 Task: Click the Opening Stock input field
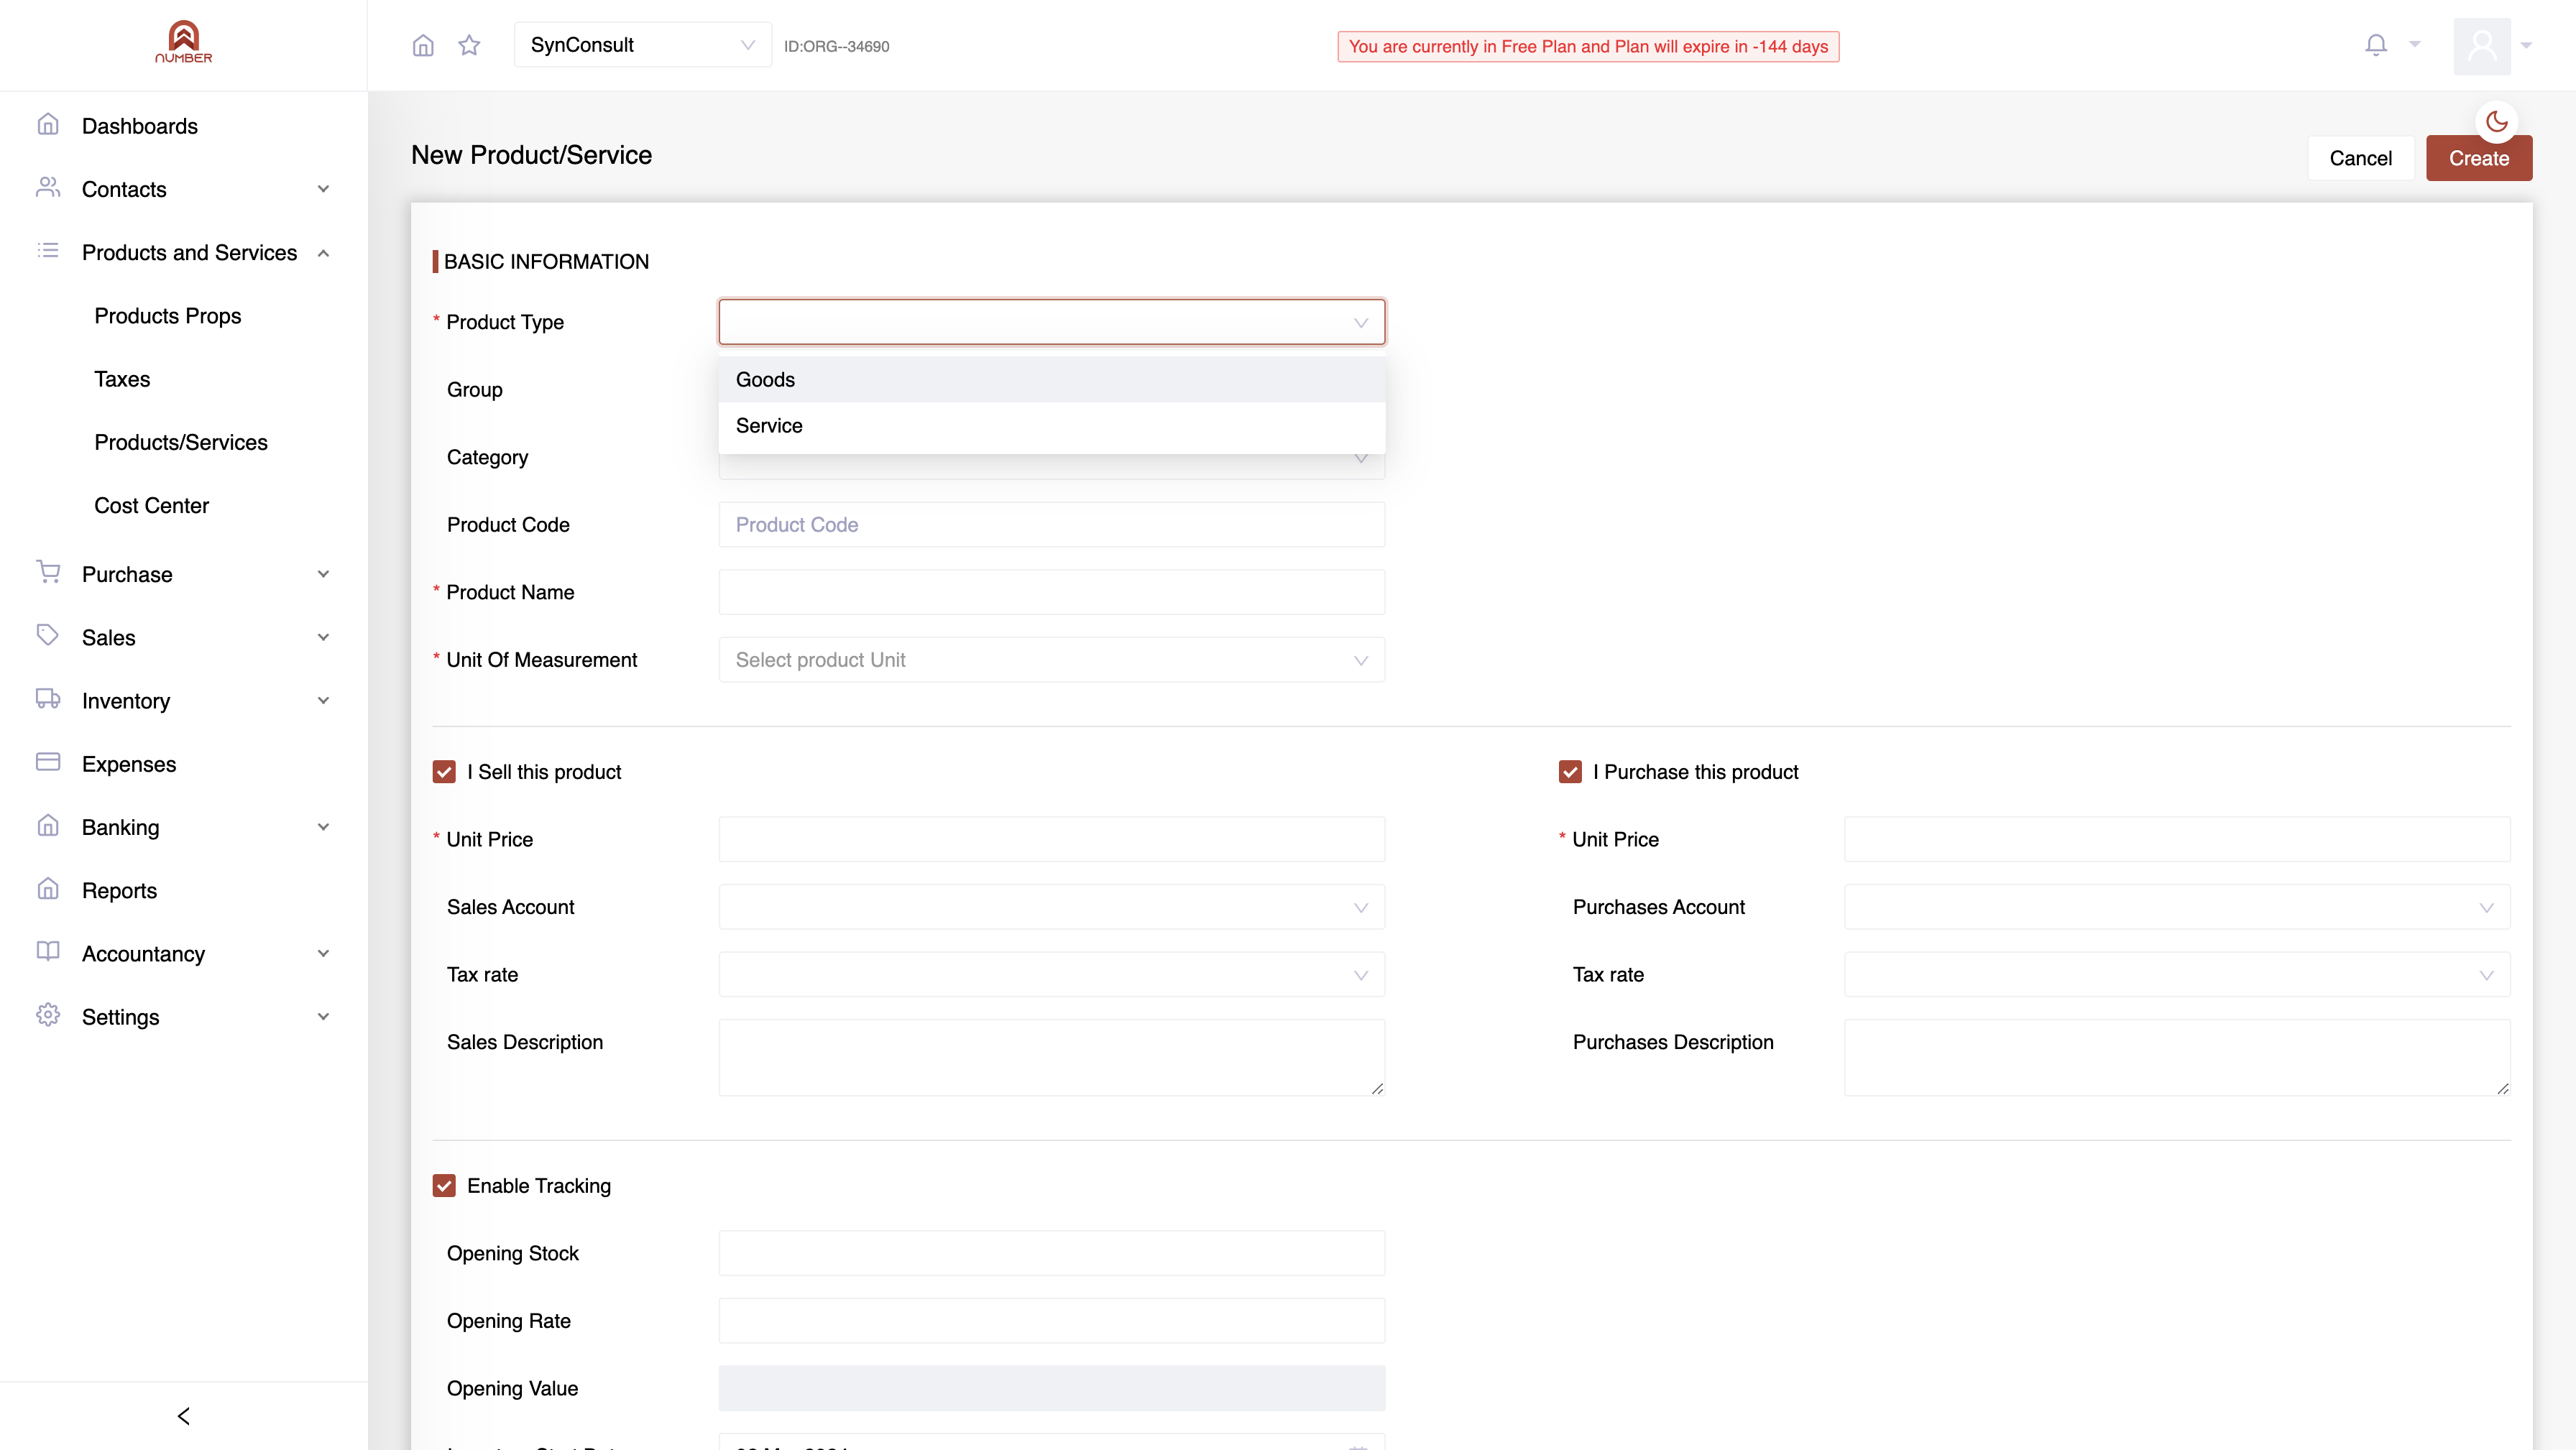1052,1253
